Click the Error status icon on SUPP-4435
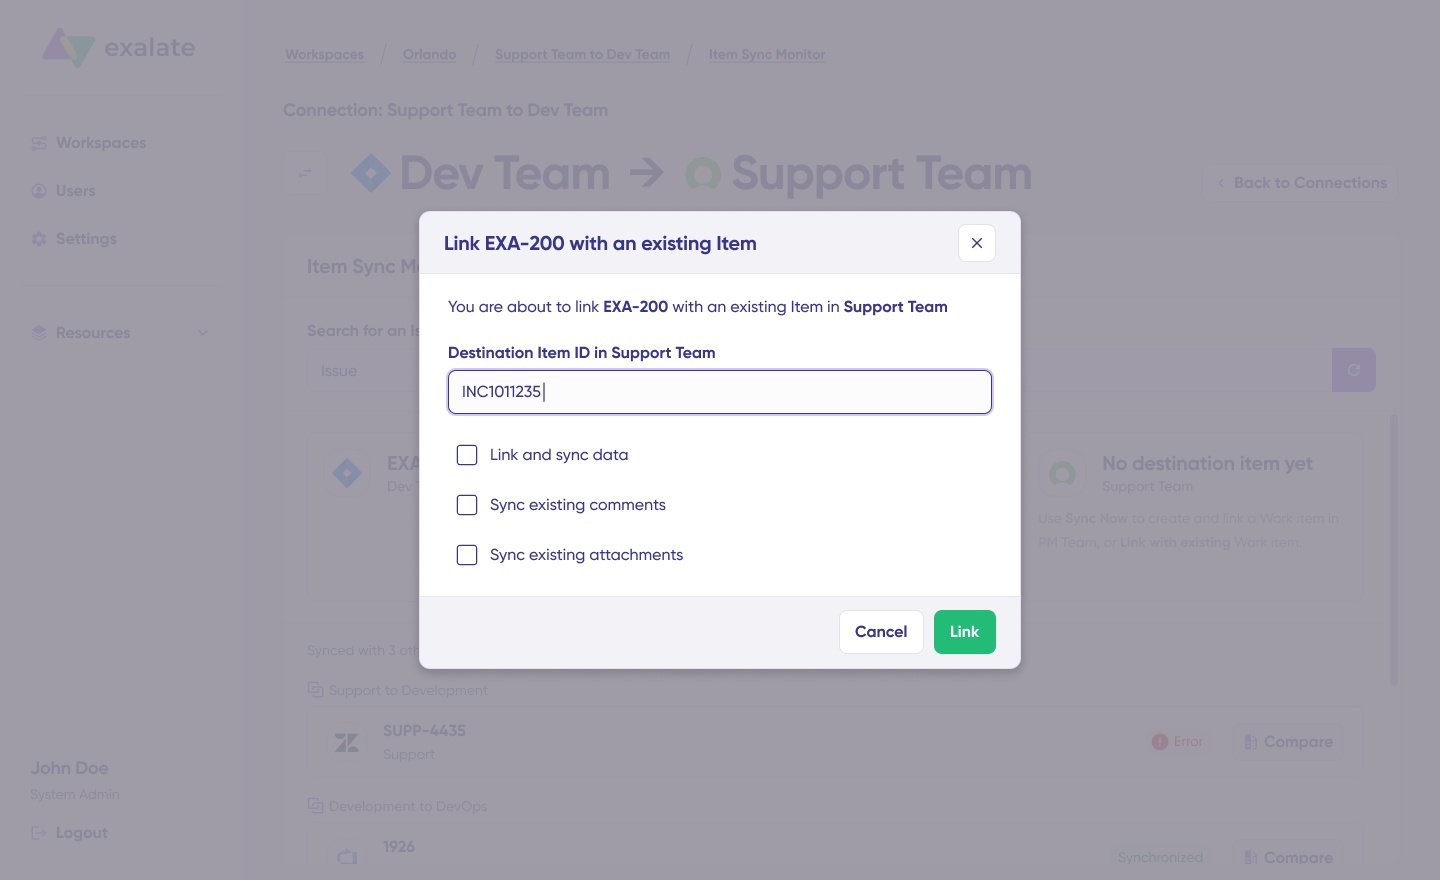Image resolution: width=1440 pixels, height=880 pixels. coord(1159,742)
